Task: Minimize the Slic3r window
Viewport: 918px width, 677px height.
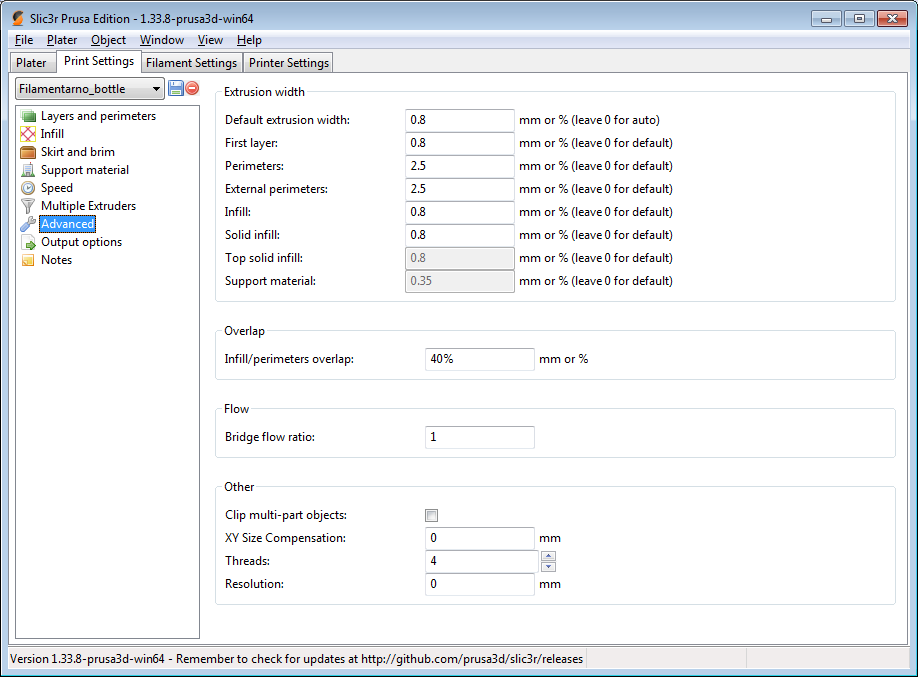Action: pos(826,19)
